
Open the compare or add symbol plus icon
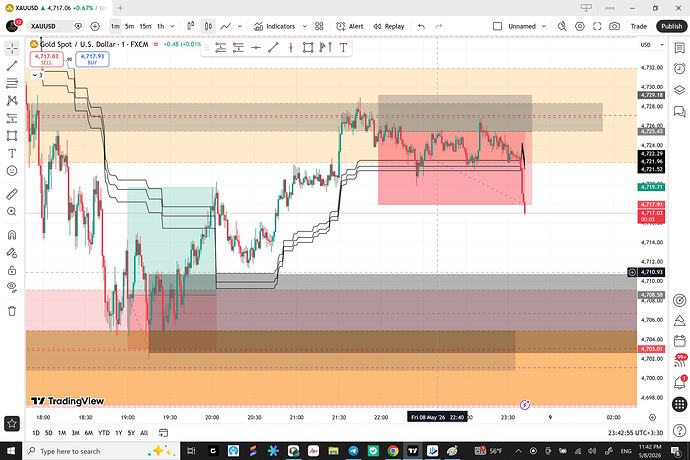(x=95, y=26)
